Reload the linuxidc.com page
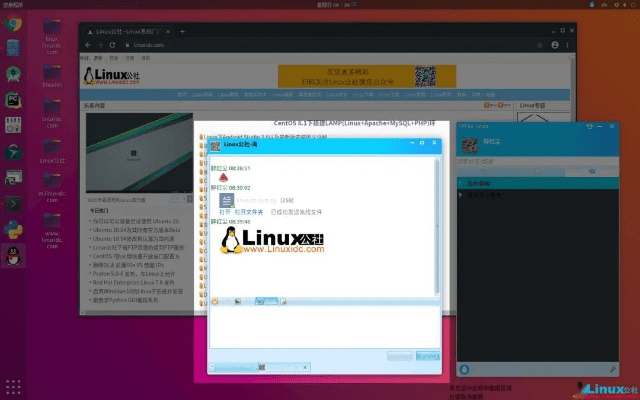 pos(112,45)
